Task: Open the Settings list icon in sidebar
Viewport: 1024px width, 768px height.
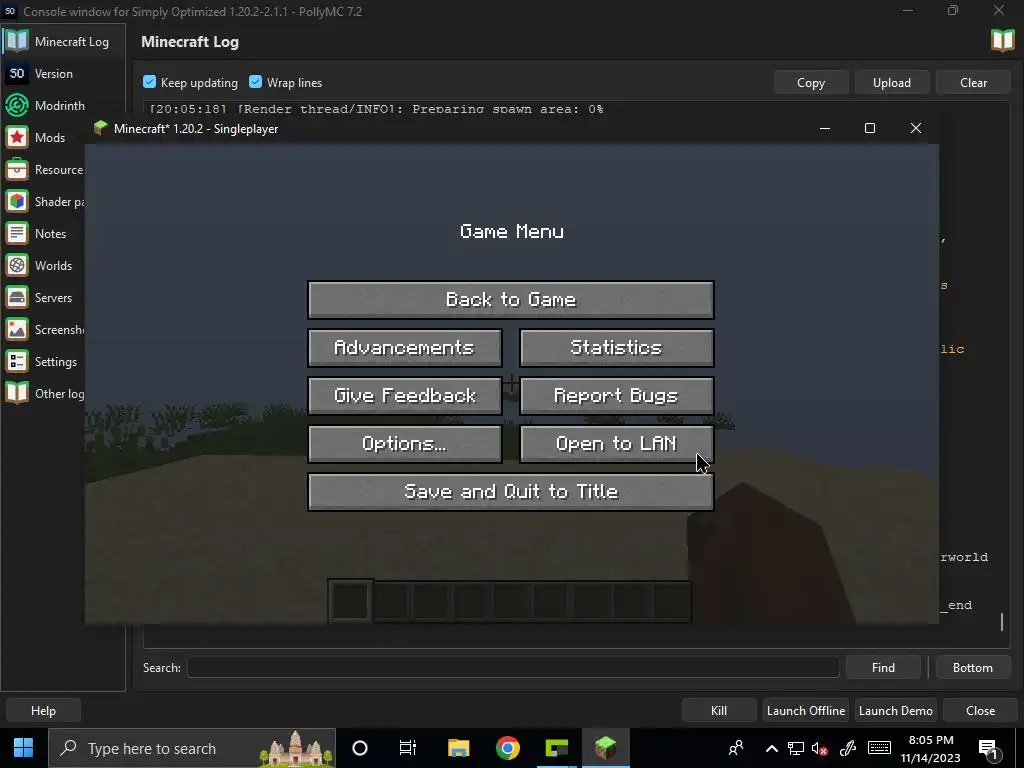Action: pos(17,361)
